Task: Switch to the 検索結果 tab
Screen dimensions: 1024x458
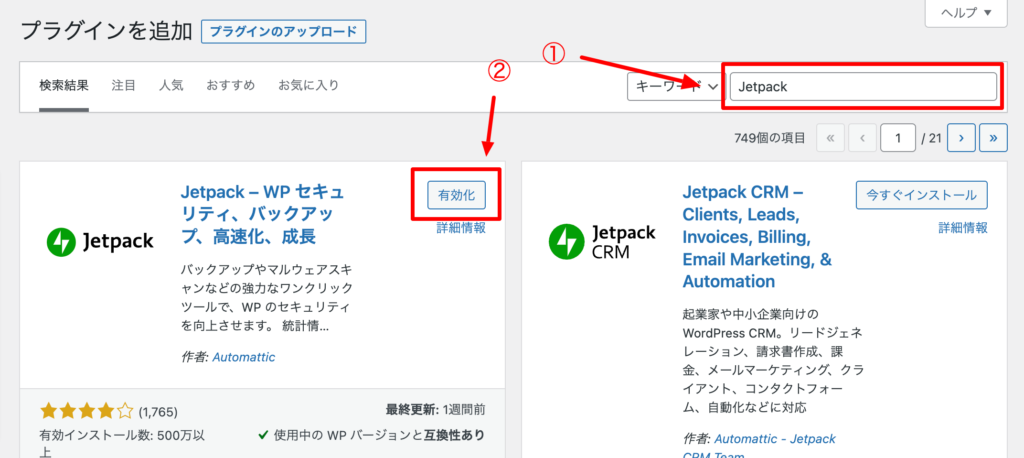Action: point(64,85)
